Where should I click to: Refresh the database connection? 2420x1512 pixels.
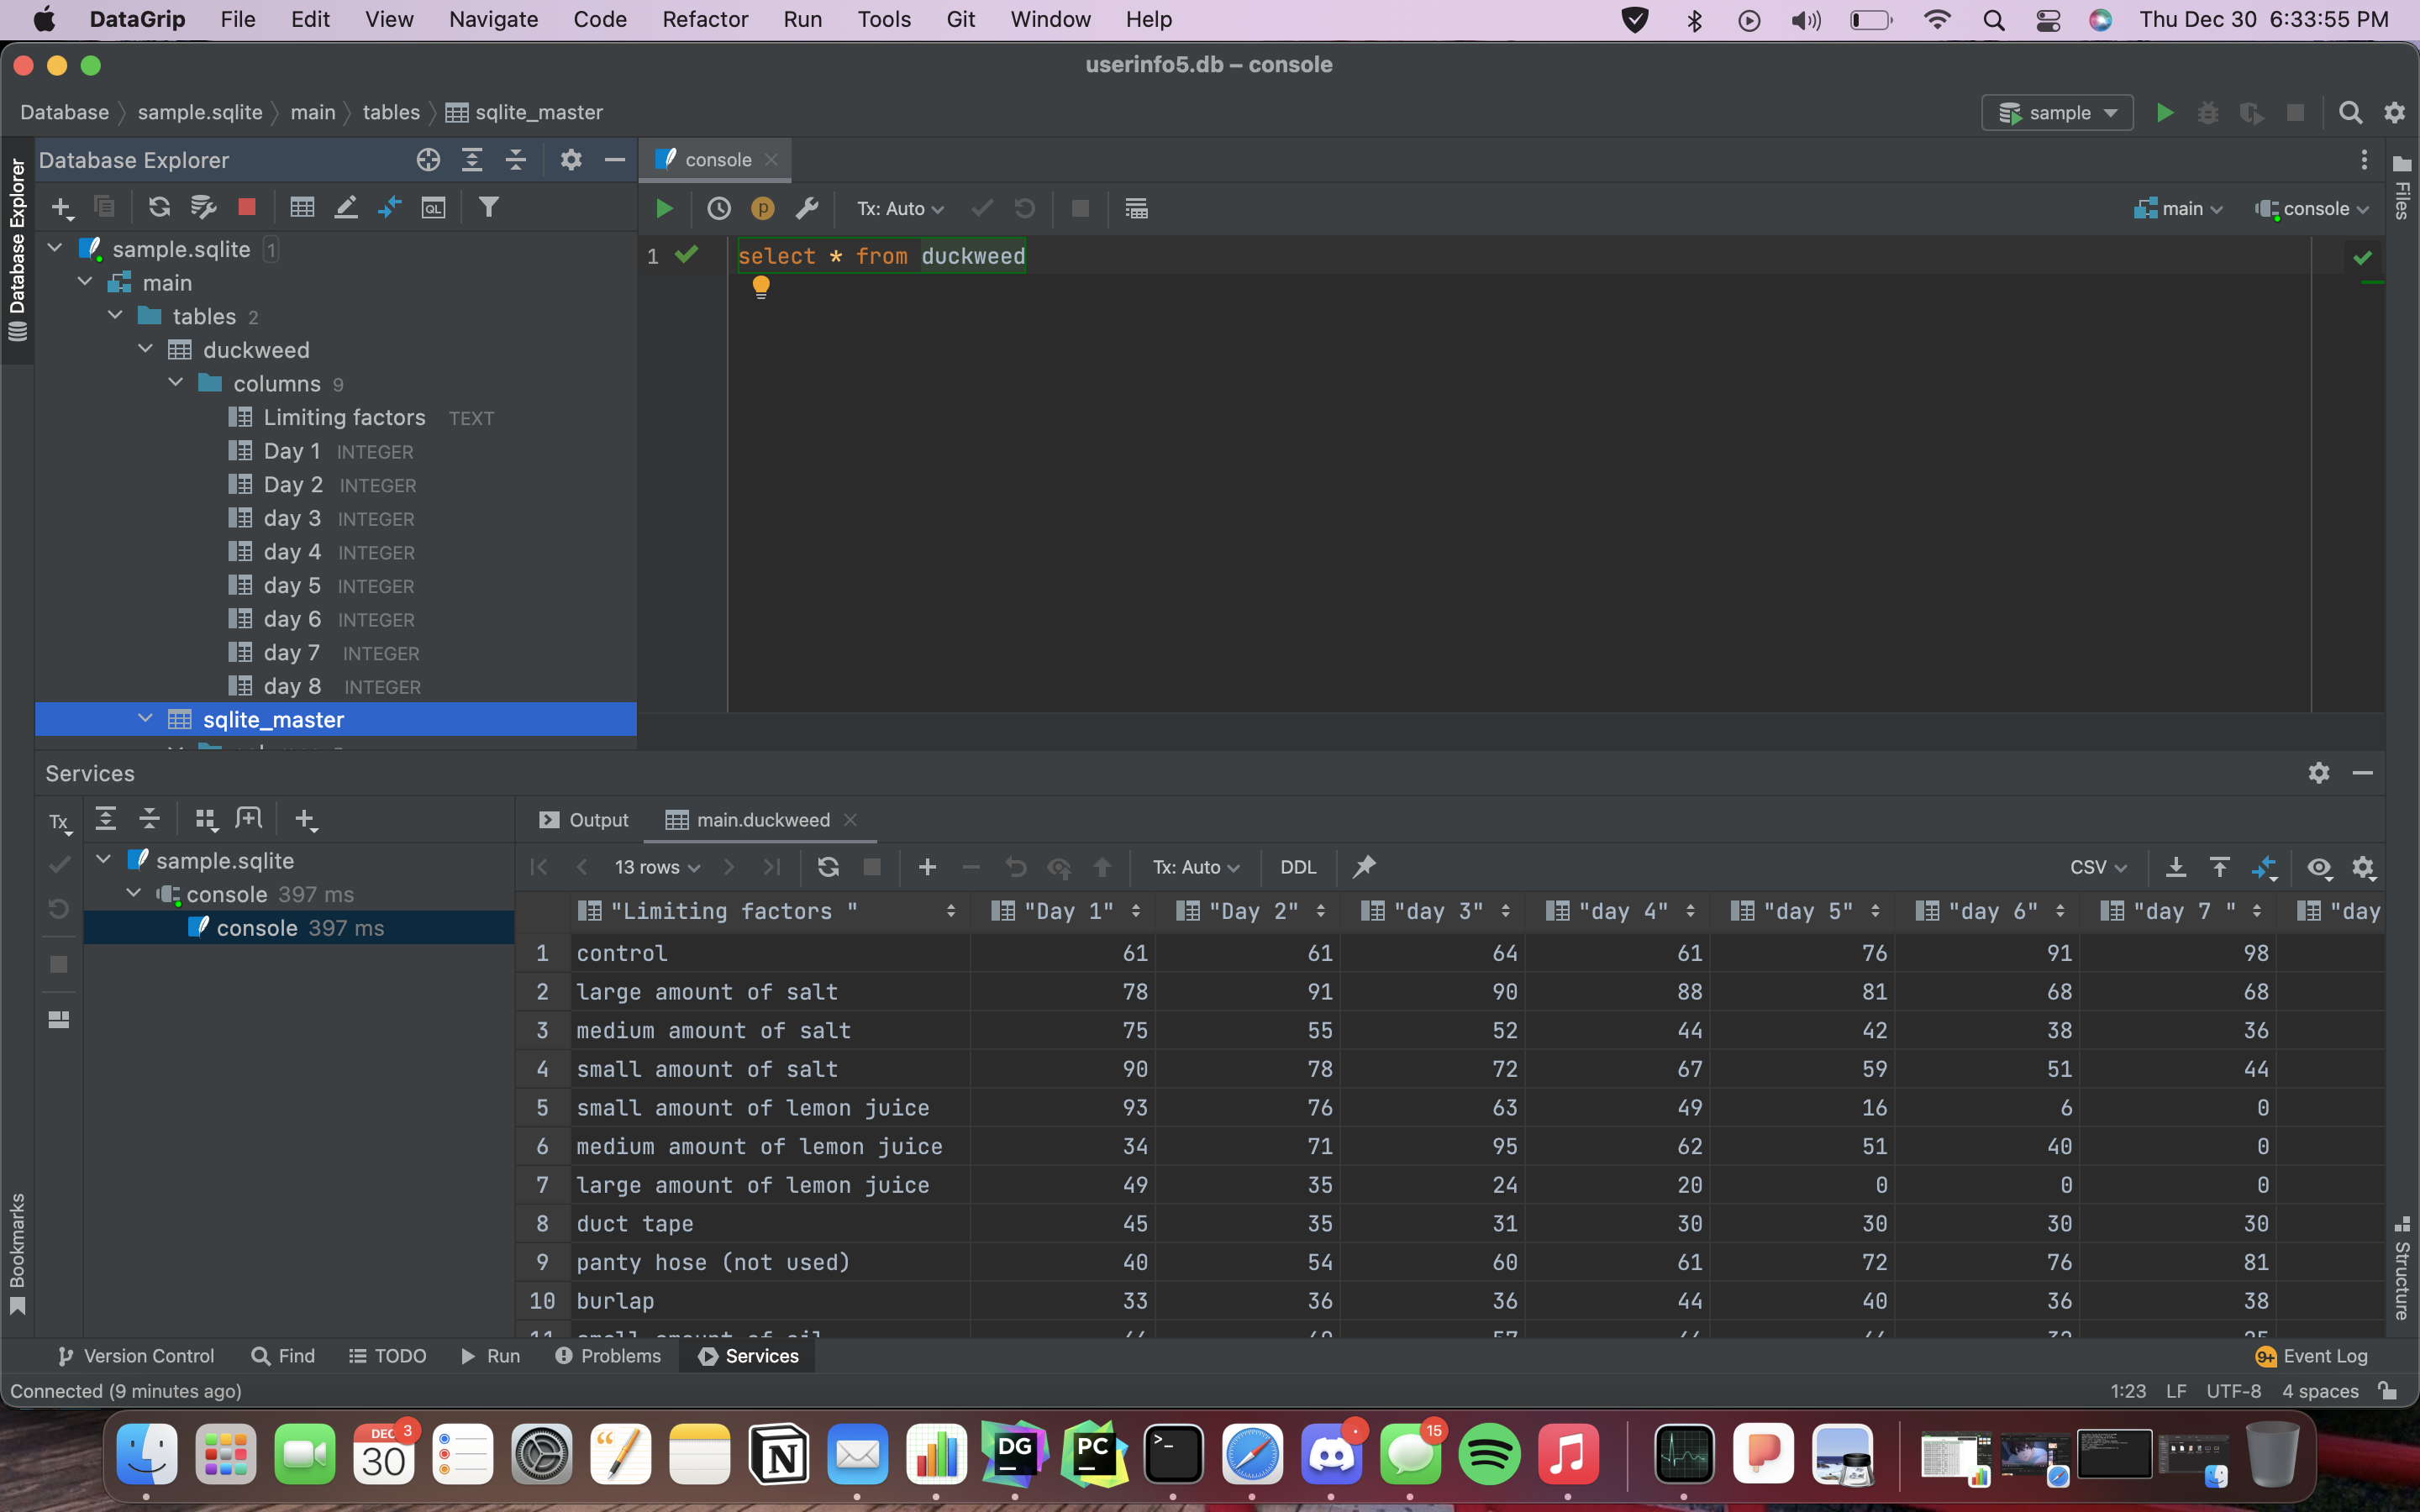tap(159, 207)
